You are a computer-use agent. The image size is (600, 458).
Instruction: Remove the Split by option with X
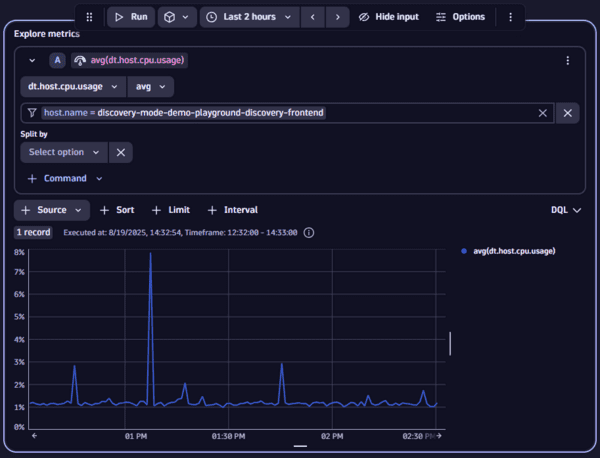pos(121,152)
